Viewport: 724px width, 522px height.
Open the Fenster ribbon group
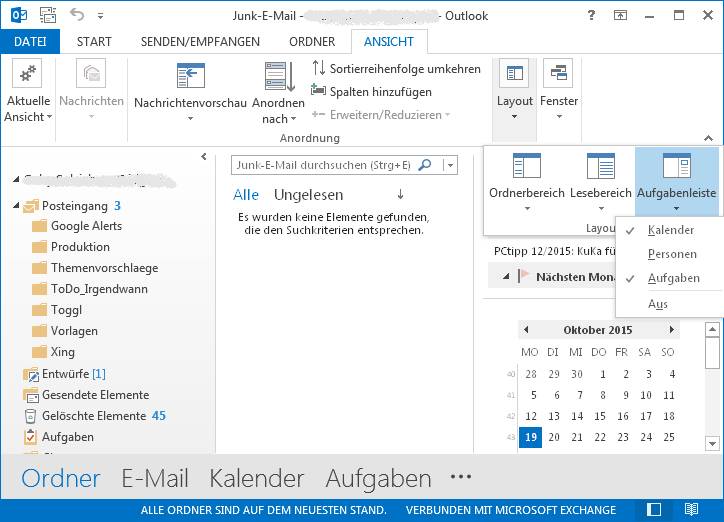(558, 92)
